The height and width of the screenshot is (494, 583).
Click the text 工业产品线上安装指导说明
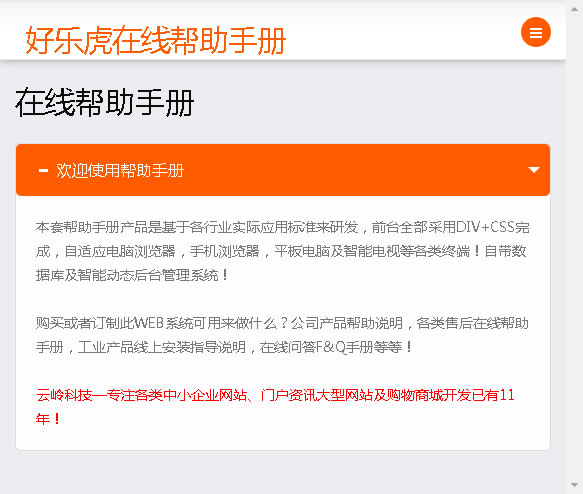[162, 348]
